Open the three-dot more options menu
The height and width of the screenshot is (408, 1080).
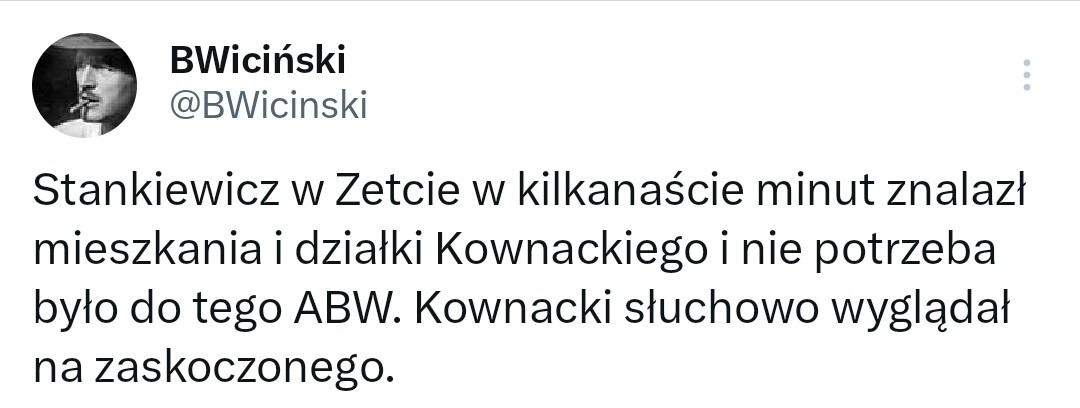(x=1027, y=75)
